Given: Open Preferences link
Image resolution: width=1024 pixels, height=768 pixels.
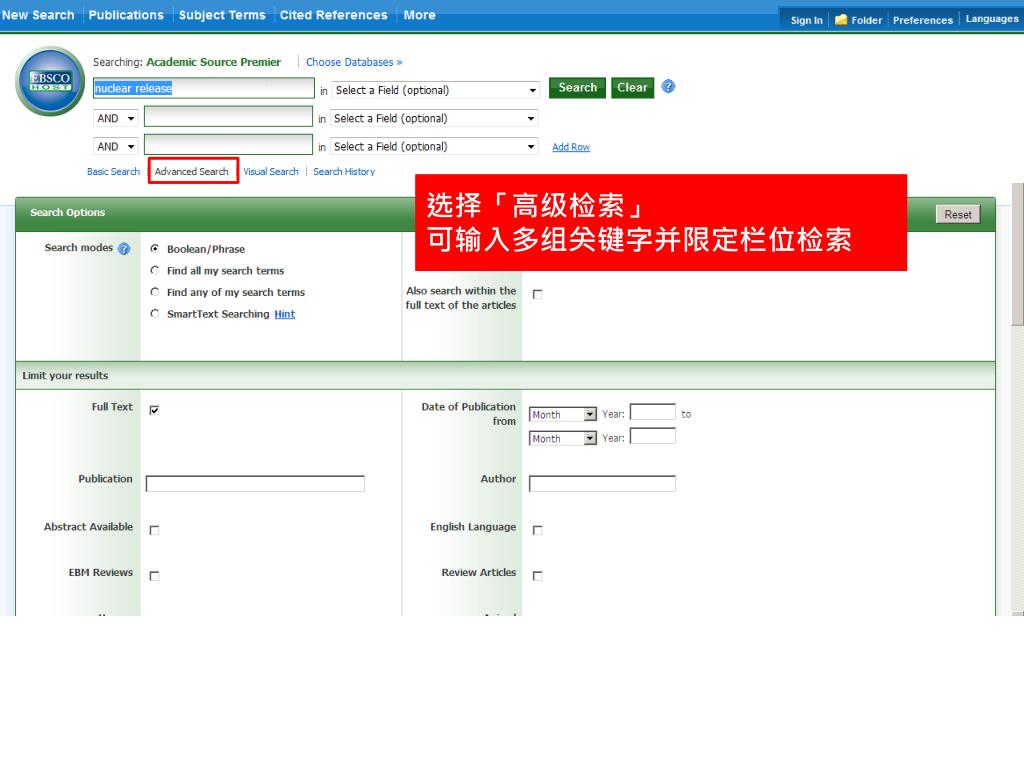Looking at the screenshot, I should coord(923,20).
